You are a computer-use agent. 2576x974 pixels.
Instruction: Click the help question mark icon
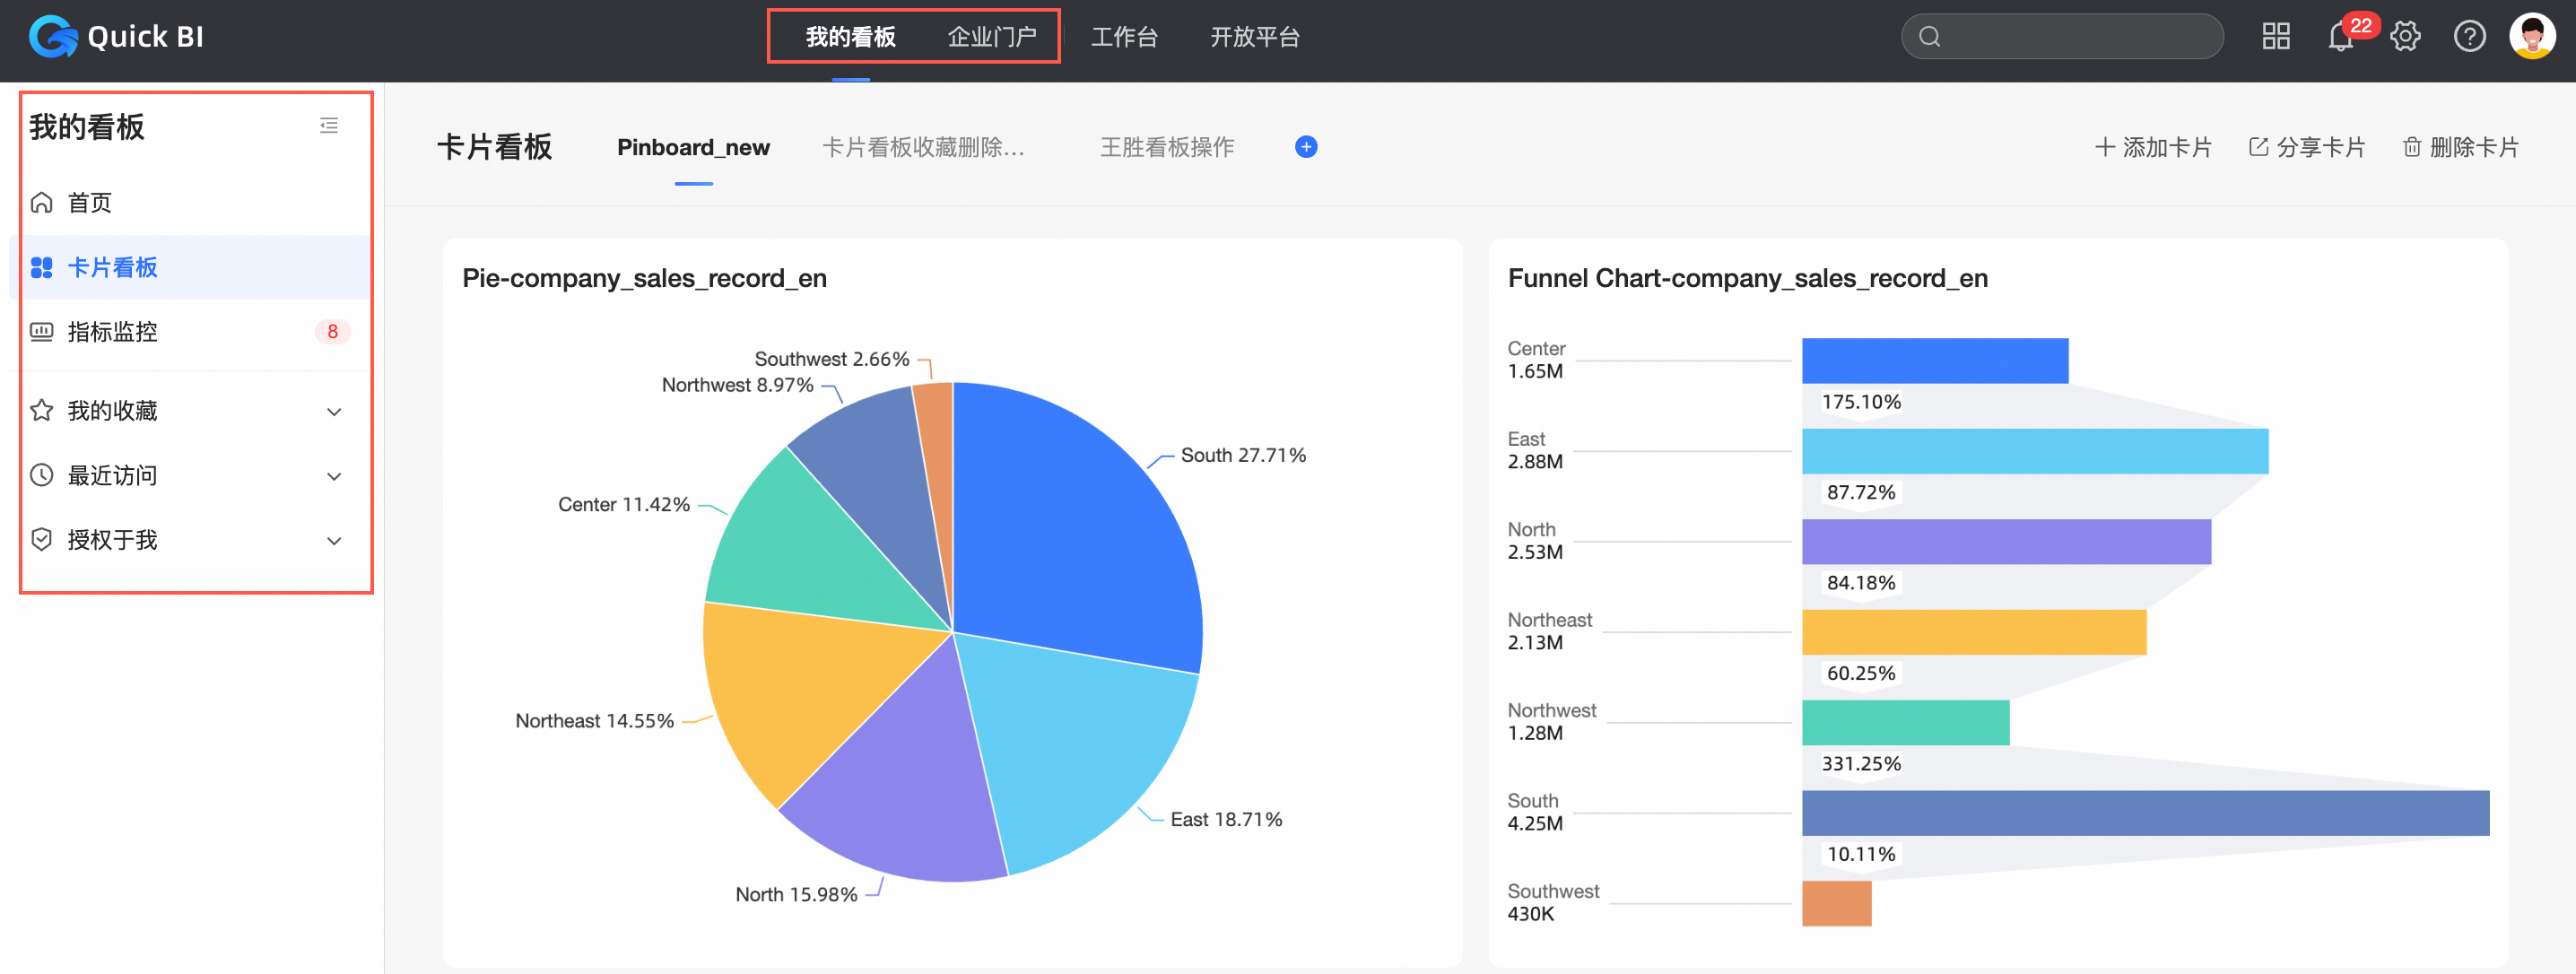click(x=2469, y=37)
